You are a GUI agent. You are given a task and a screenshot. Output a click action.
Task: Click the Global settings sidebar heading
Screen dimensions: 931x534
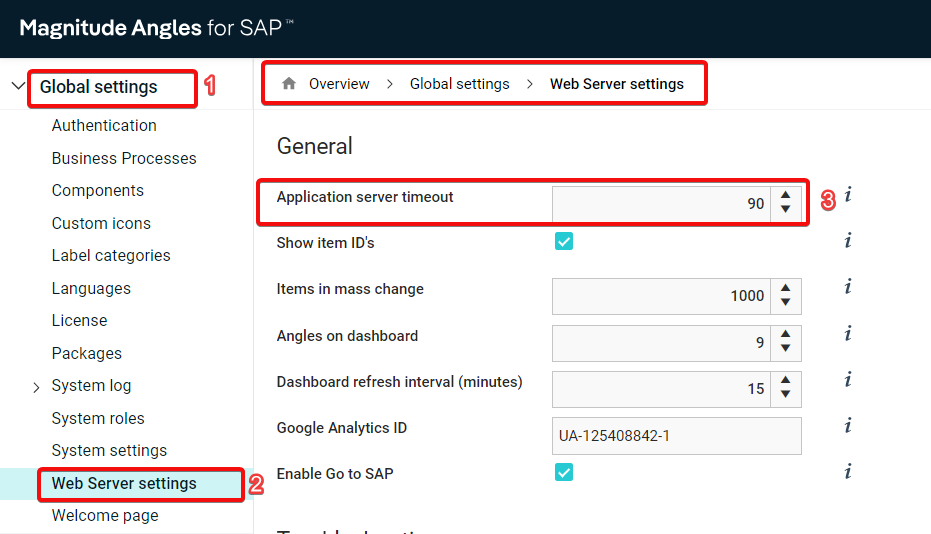[x=99, y=87]
